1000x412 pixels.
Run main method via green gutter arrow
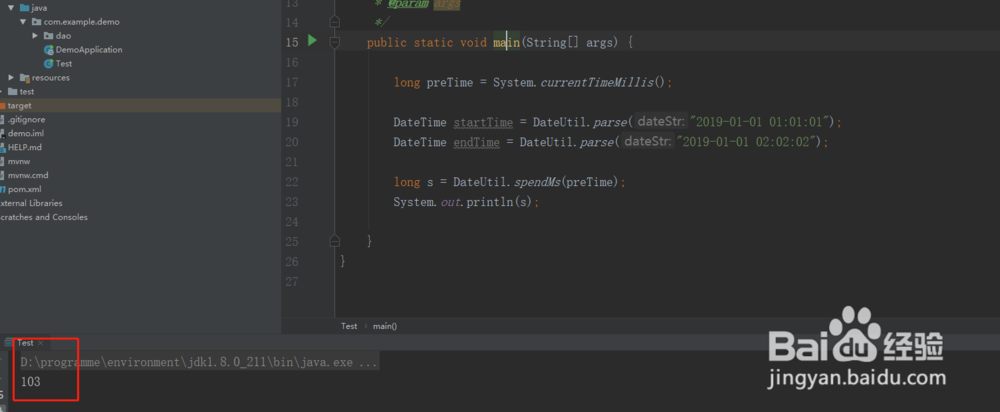(312, 41)
